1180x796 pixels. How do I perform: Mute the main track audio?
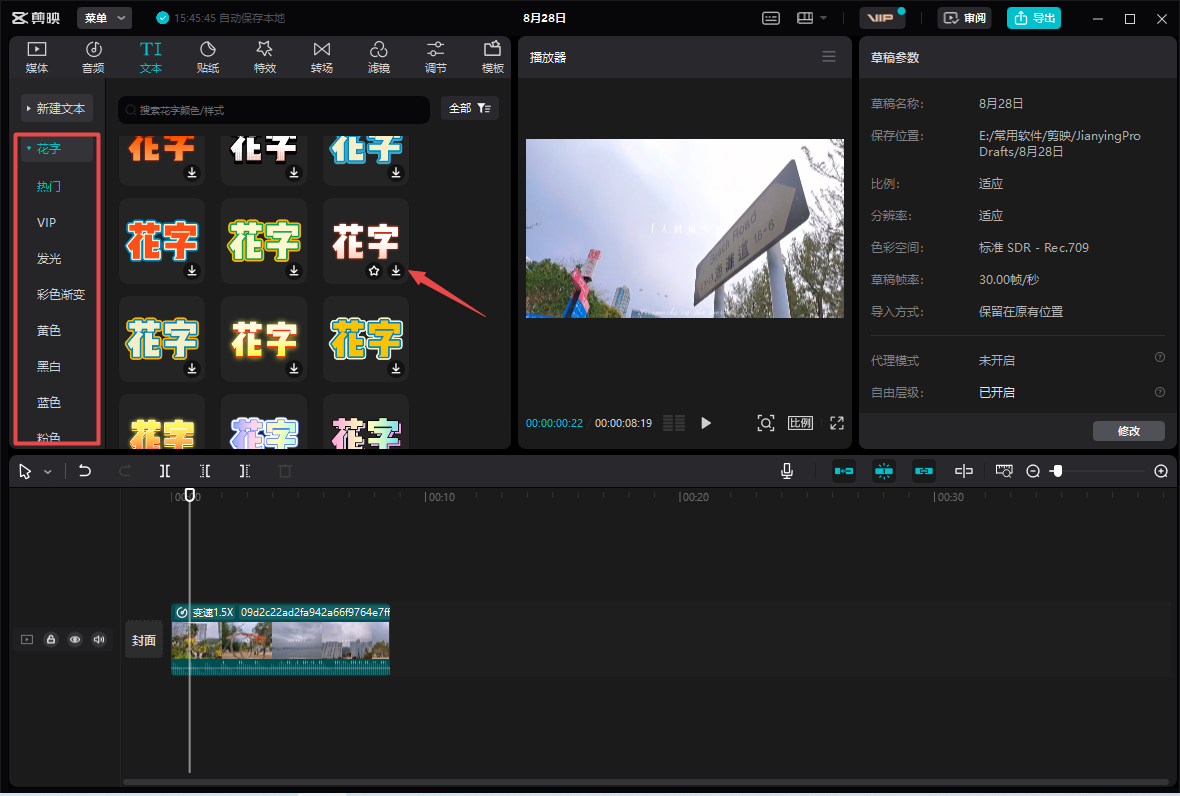(x=99, y=640)
